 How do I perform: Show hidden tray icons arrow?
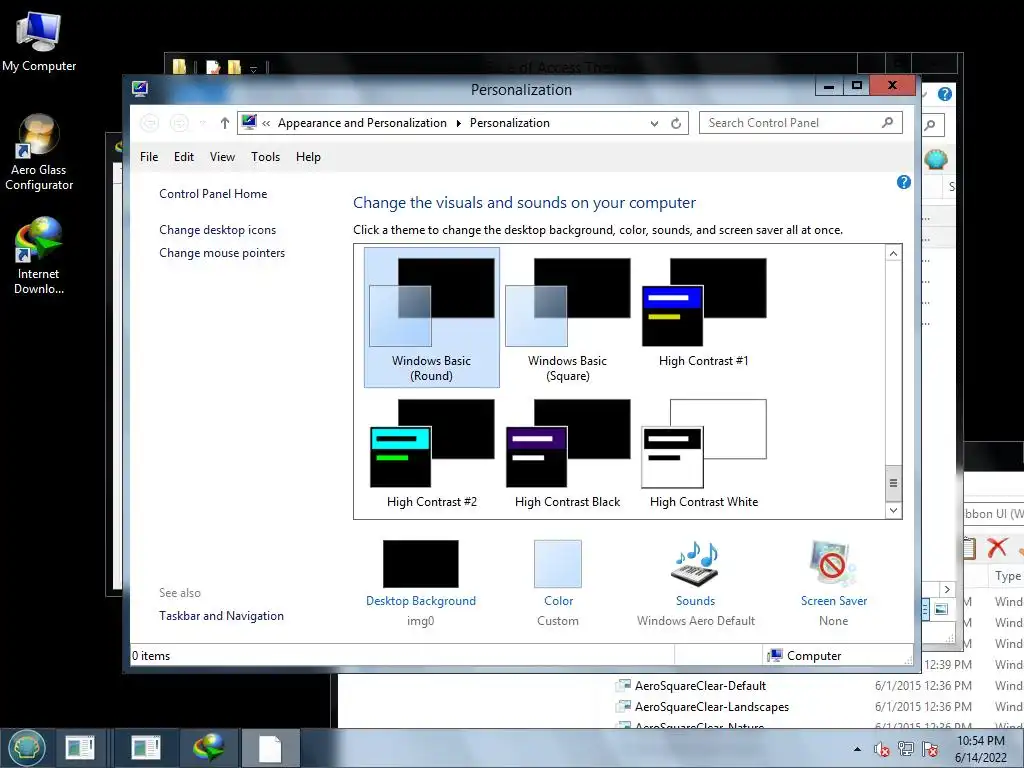click(x=857, y=749)
